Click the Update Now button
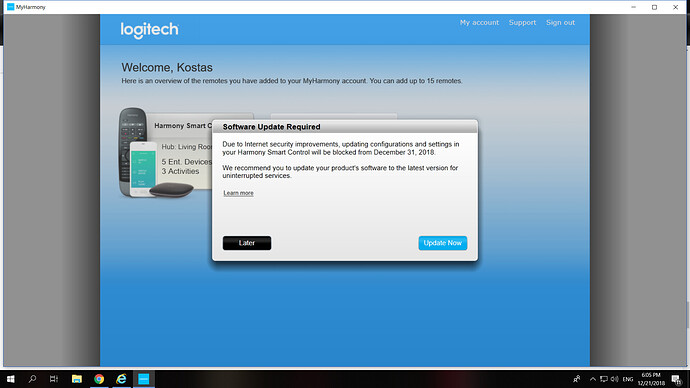Image resolution: width=690 pixels, height=388 pixels. pos(443,243)
